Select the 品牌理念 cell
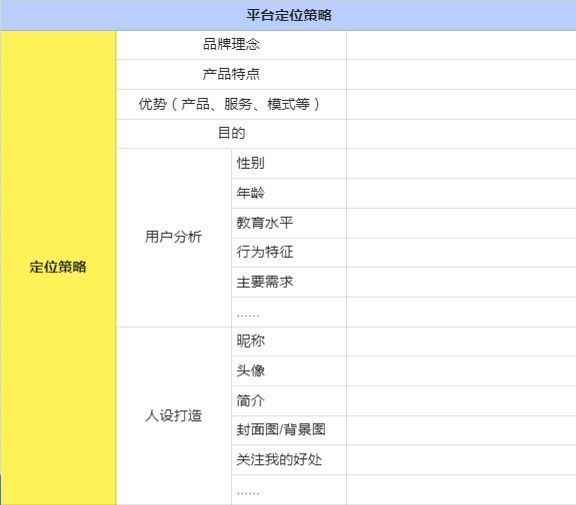Image resolution: width=576 pixels, height=505 pixels. tap(231, 45)
